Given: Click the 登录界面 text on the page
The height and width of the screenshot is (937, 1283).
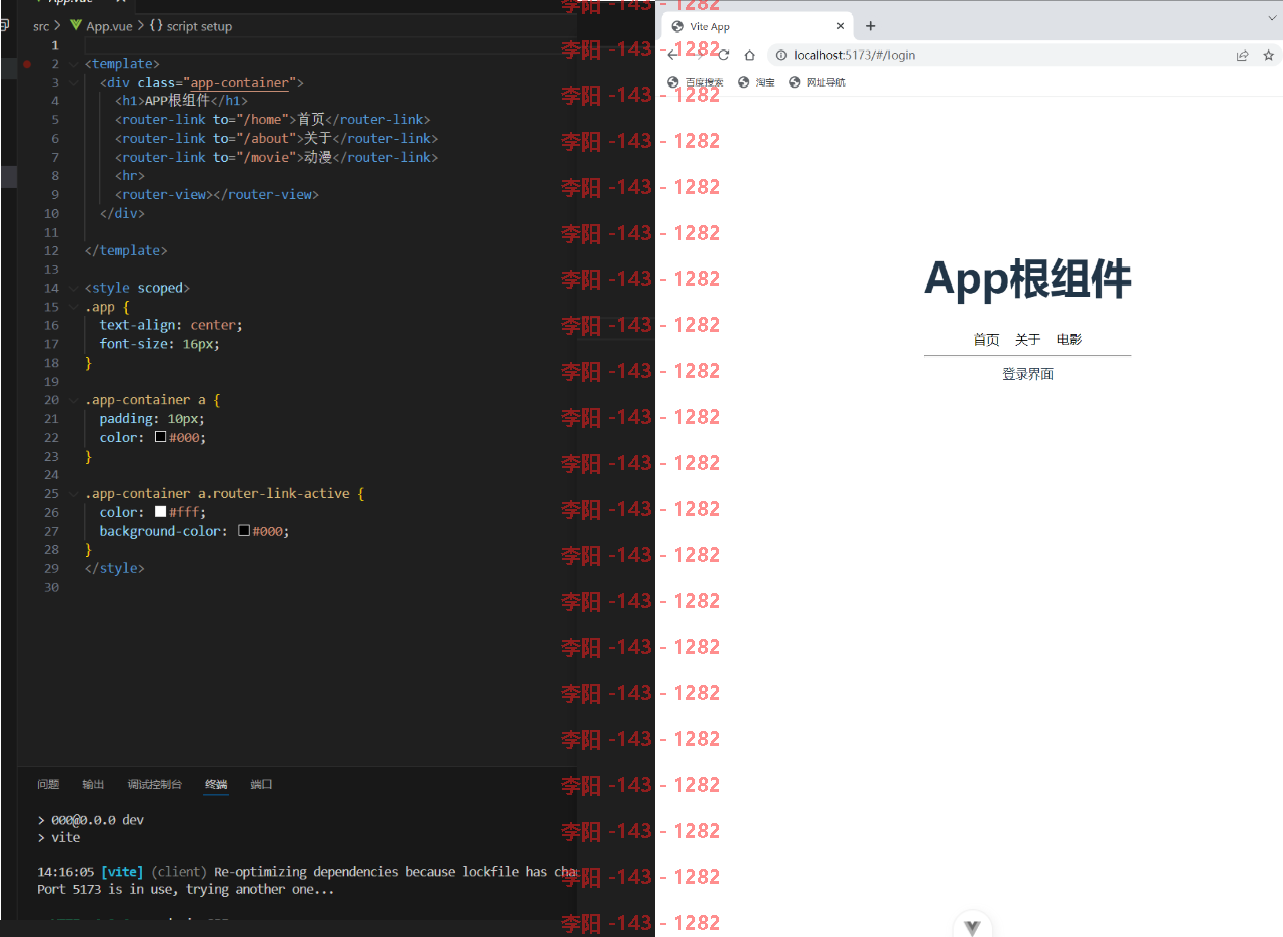Looking at the screenshot, I should pyautogui.click(x=1028, y=374).
